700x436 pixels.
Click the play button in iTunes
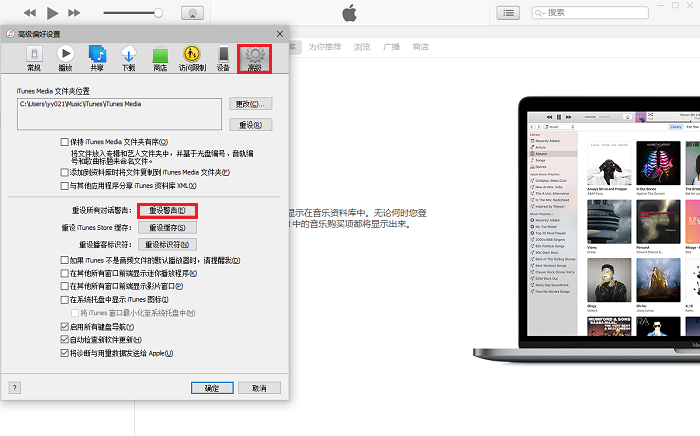[x=52, y=13]
